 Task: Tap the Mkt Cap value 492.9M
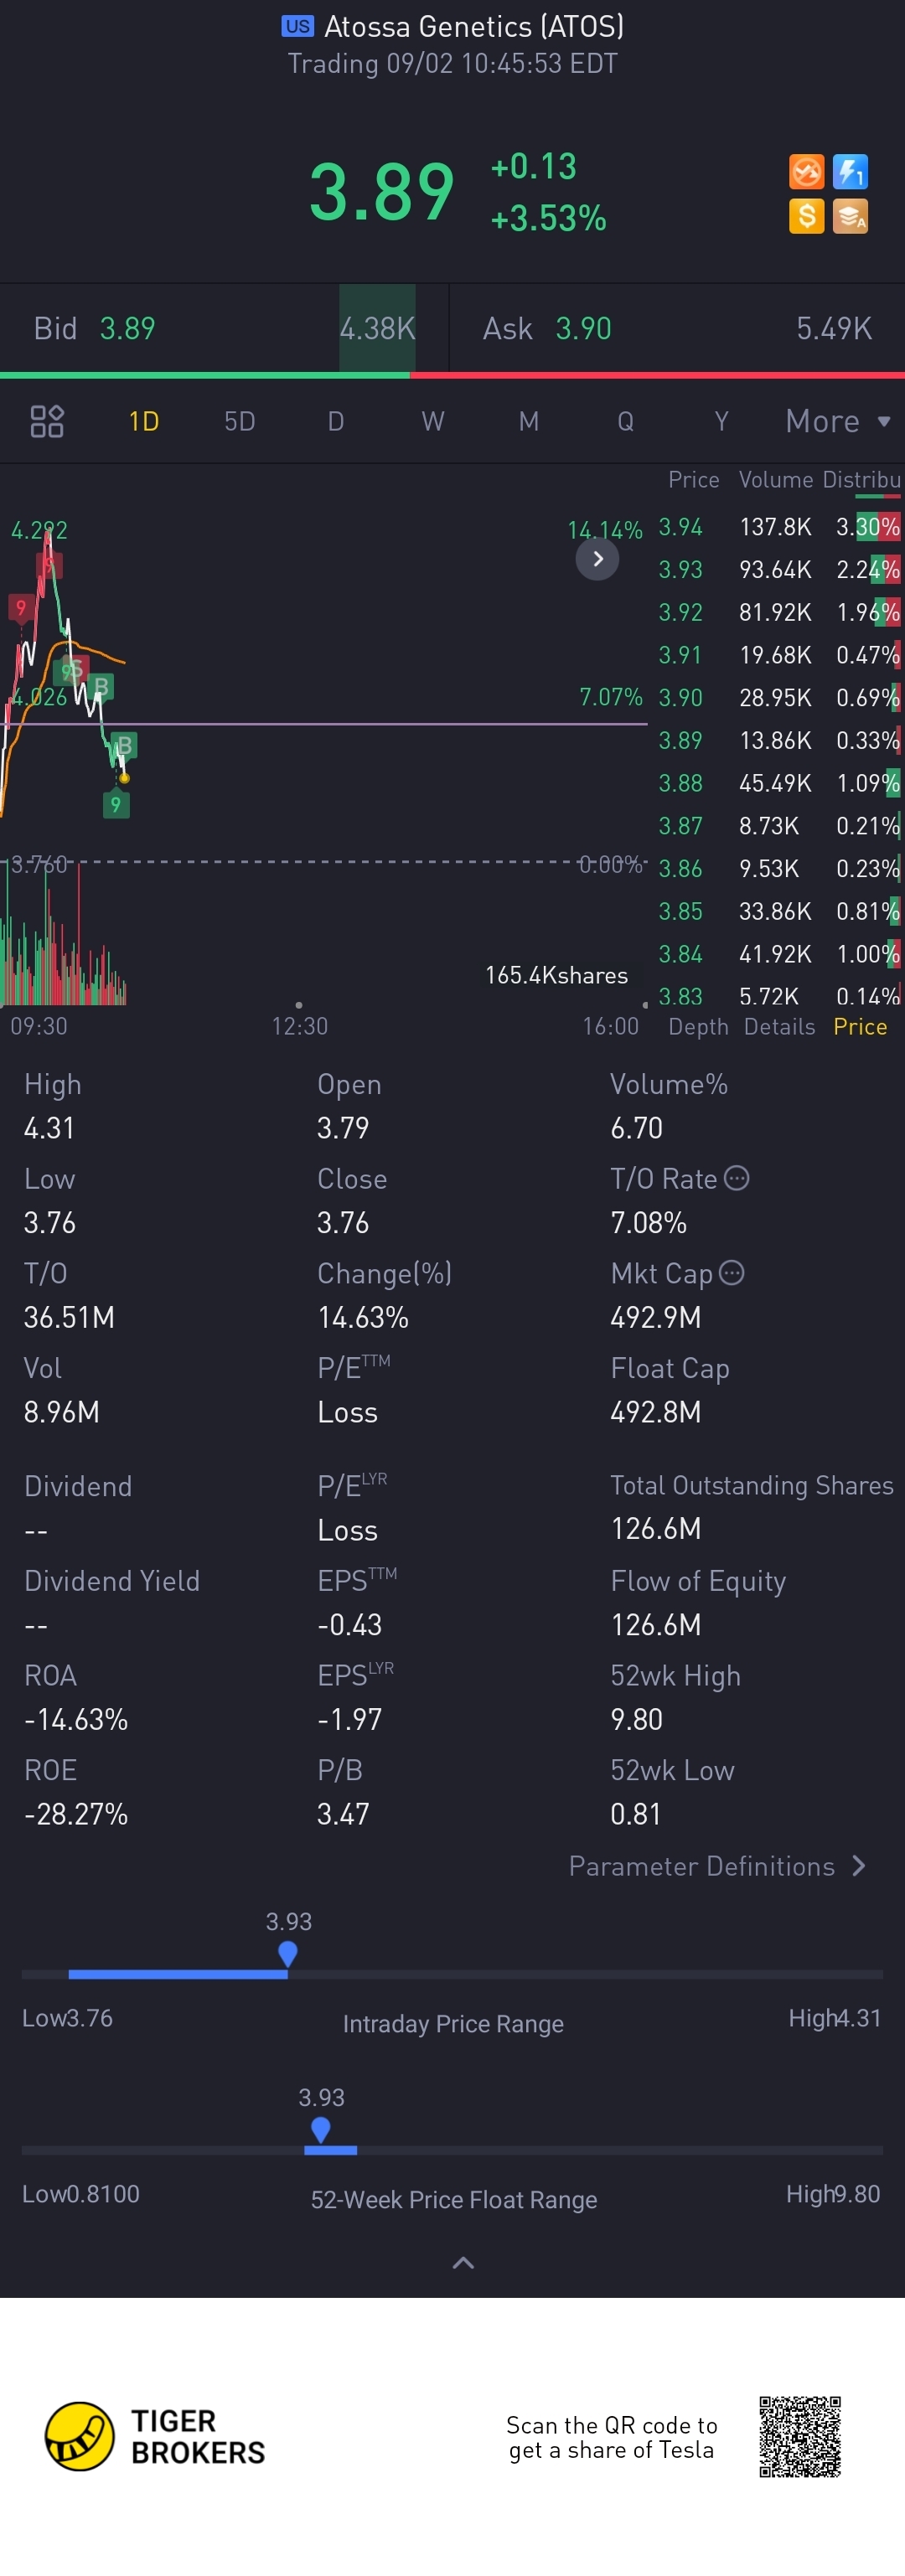point(656,1317)
